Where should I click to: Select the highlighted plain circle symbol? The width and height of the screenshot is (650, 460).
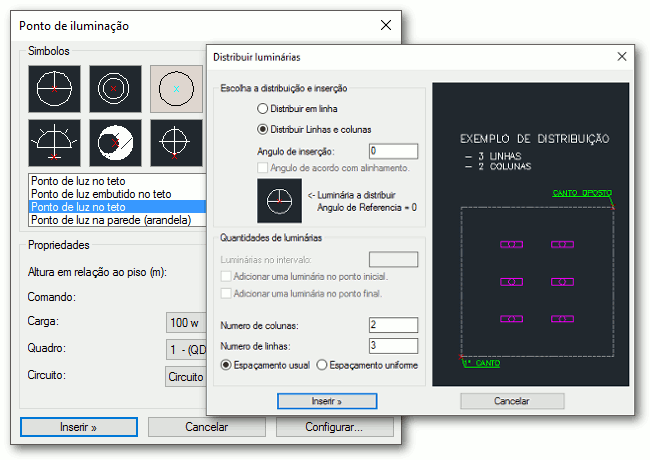pos(176,89)
